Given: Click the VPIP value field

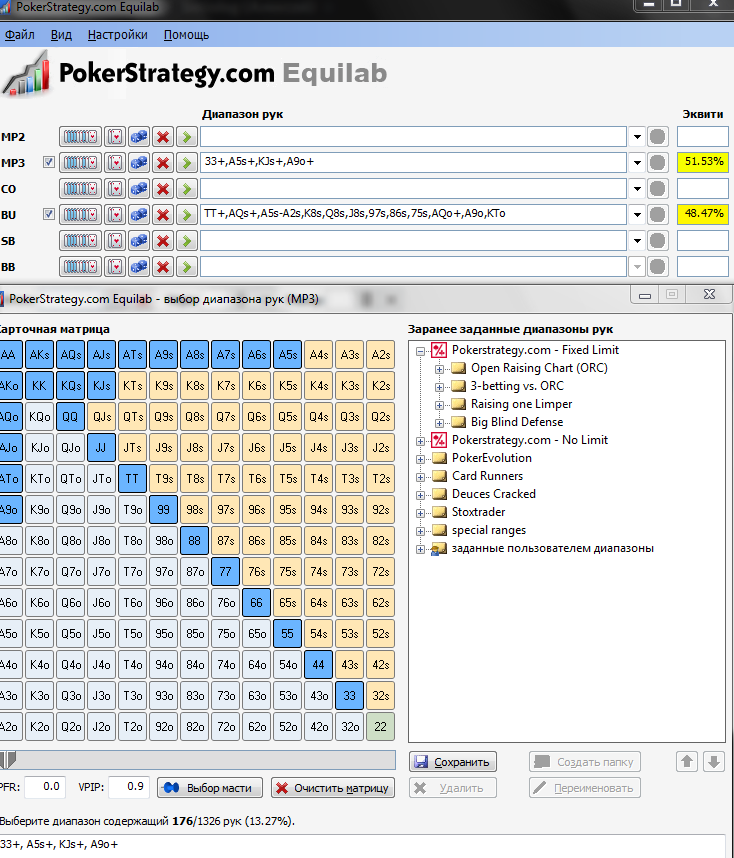Looking at the screenshot, I should coord(129,787).
